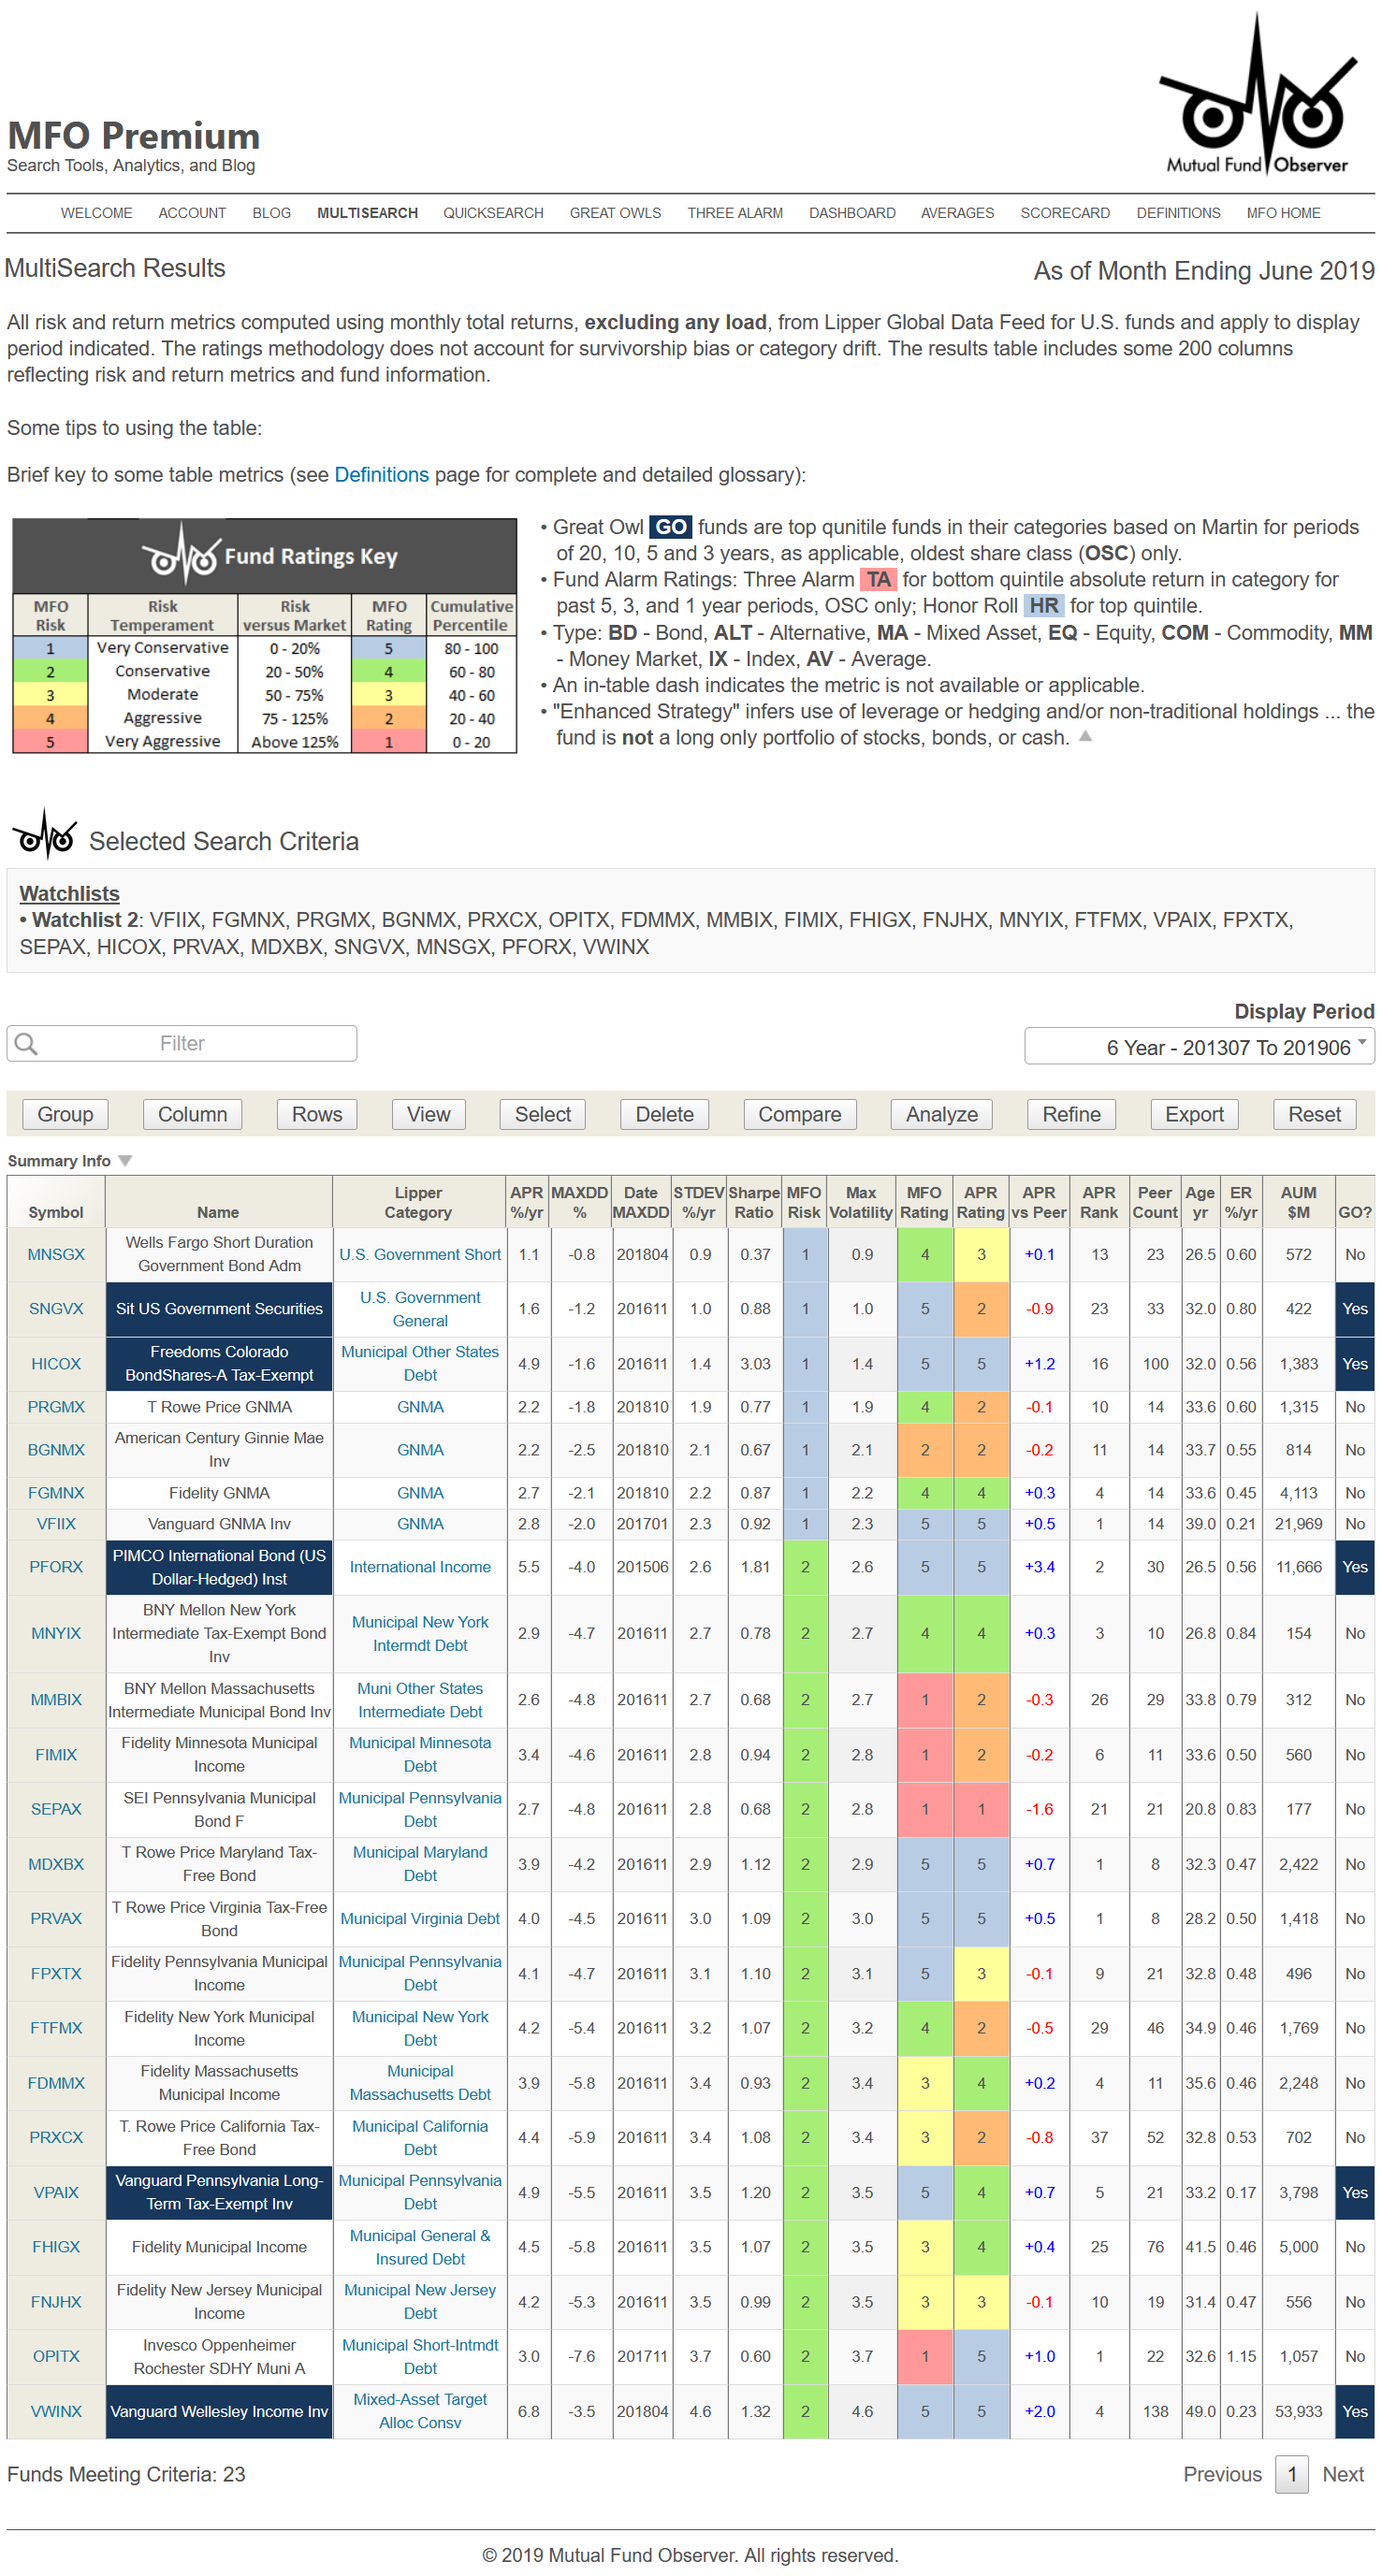The image size is (1382, 2576).
Task: Open the VWINX symbol link
Action: coord(56,2411)
